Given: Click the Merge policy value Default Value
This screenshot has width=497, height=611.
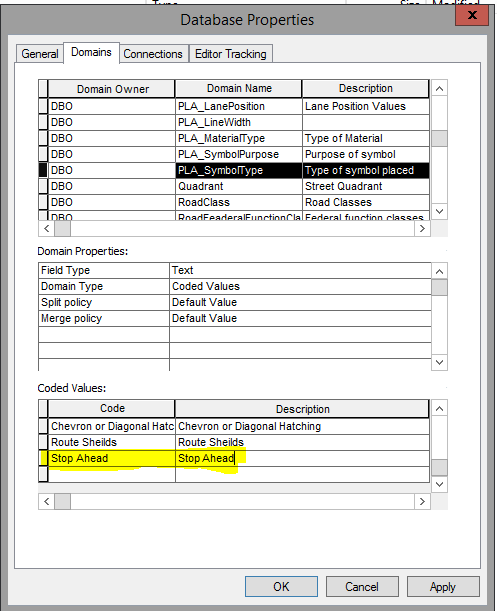Looking at the screenshot, I should (300, 318).
